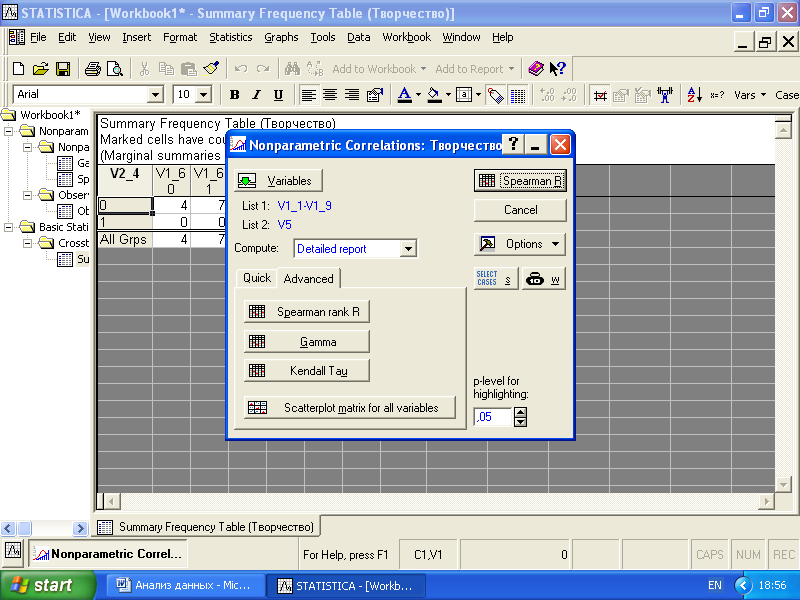Open the Statistics menu
This screenshot has height=600, width=800.
231,37
